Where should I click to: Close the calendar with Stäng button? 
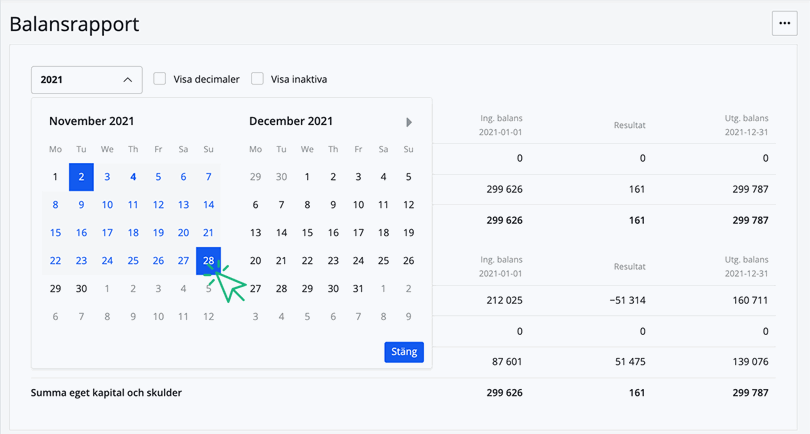[404, 352]
